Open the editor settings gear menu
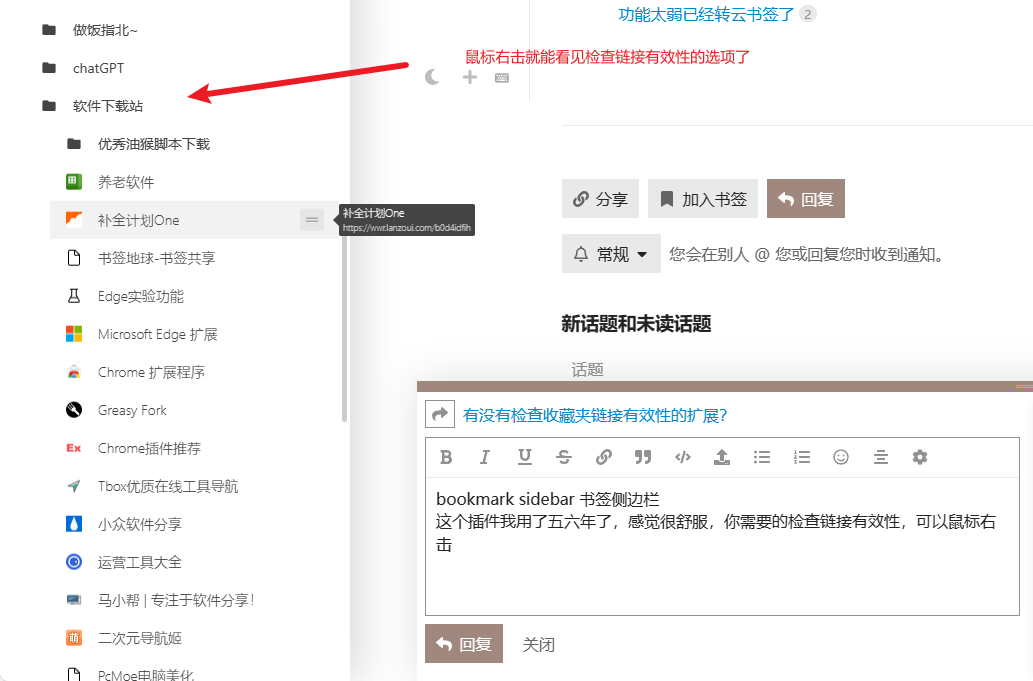This screenshot has width=1033, height=681. click(x=920, y=457)
